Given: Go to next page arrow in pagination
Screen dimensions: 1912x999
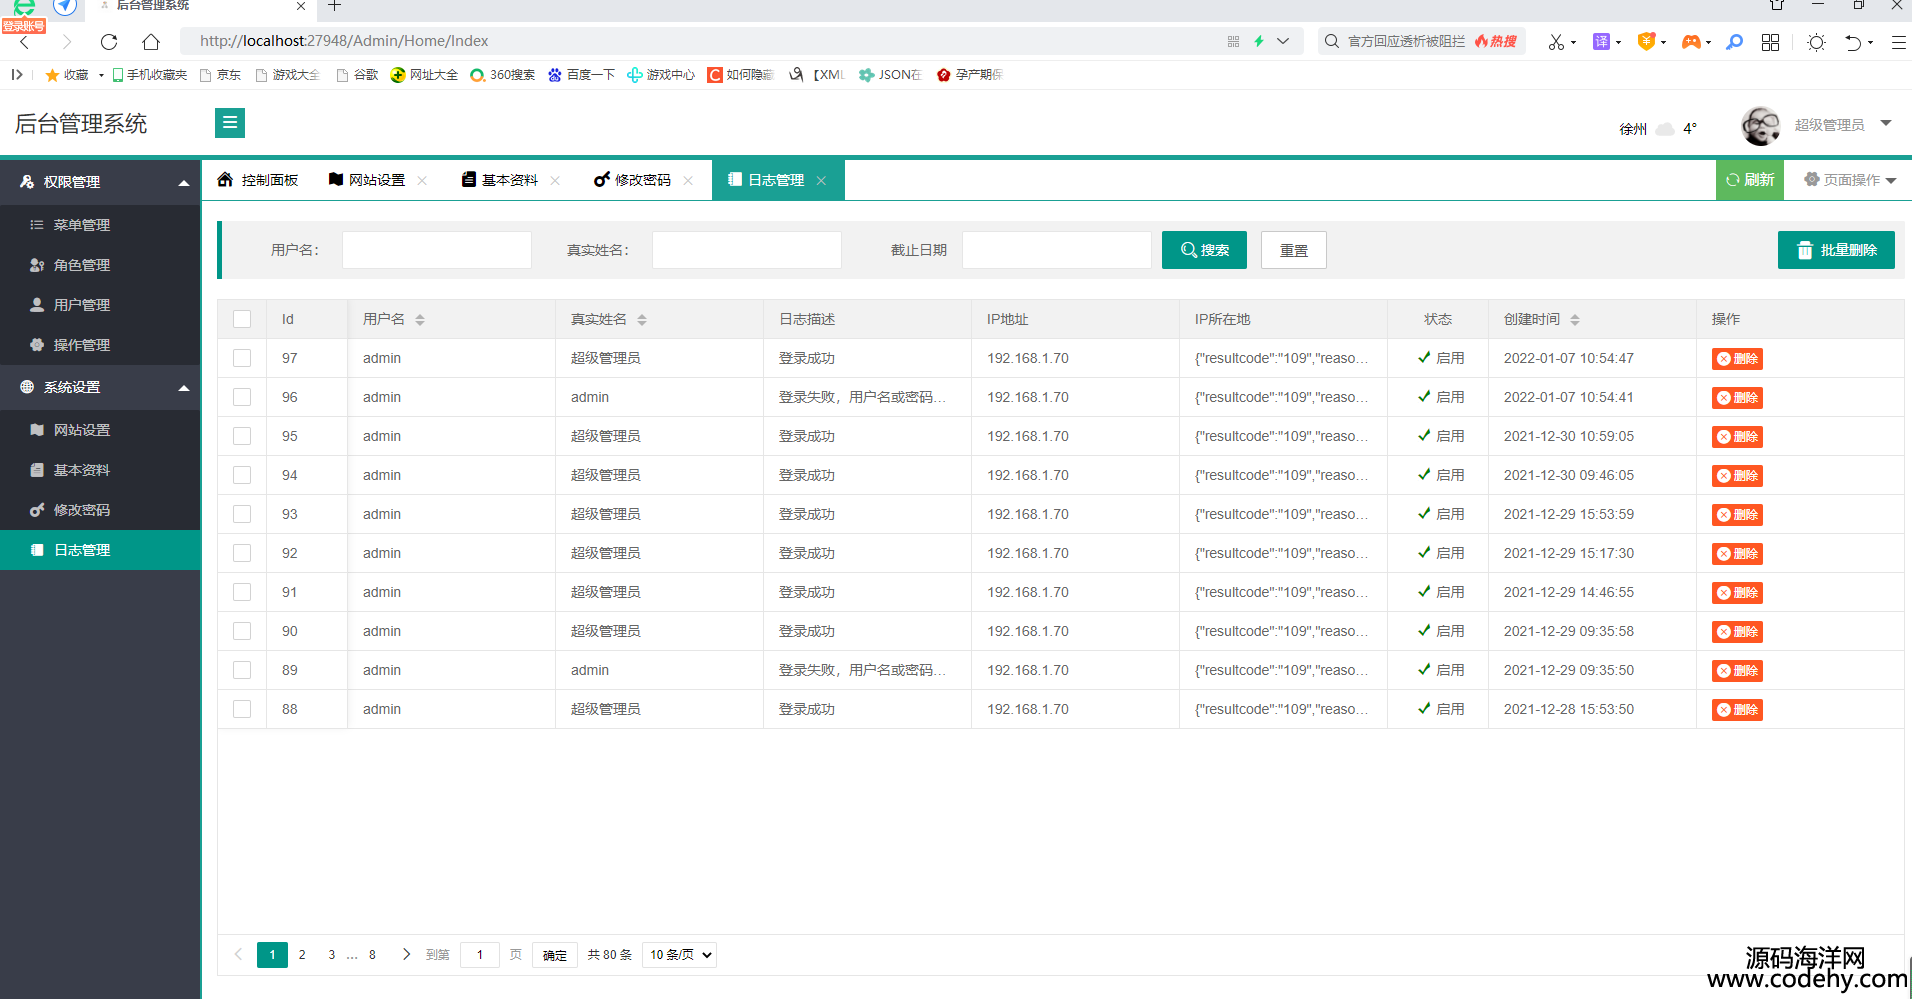Looking at the screenshot, I should (406, 954).
